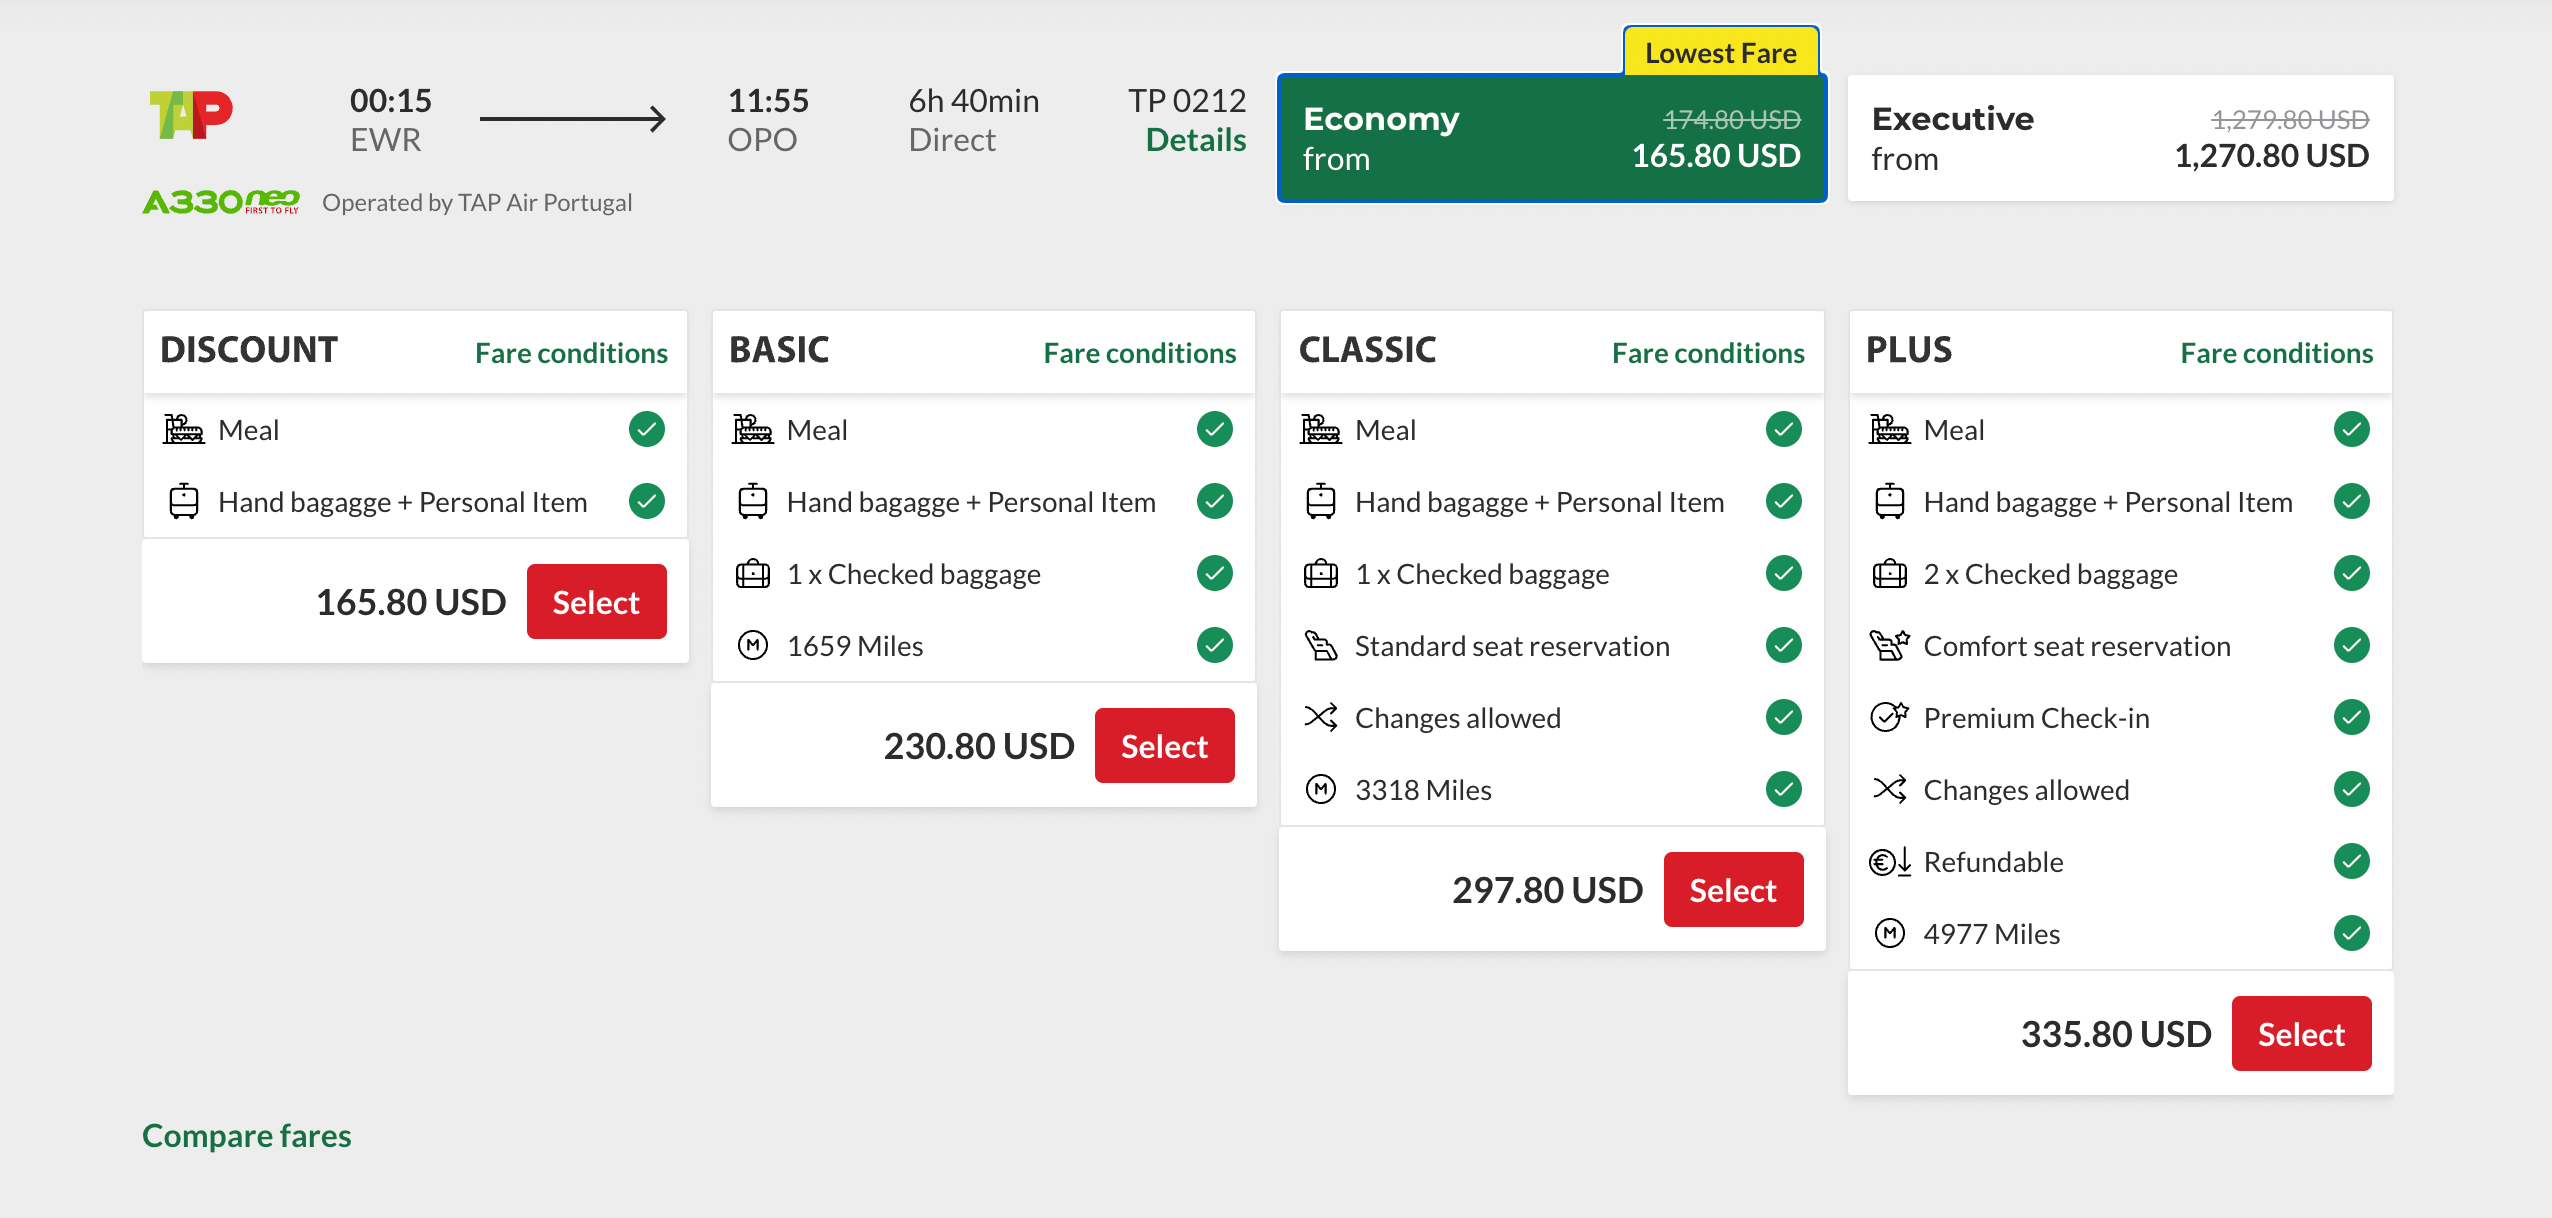Screen dimensions: 2552x1218
Task: Select the Basic fare at 230.80 USD
Action: tap(1164, 746)
